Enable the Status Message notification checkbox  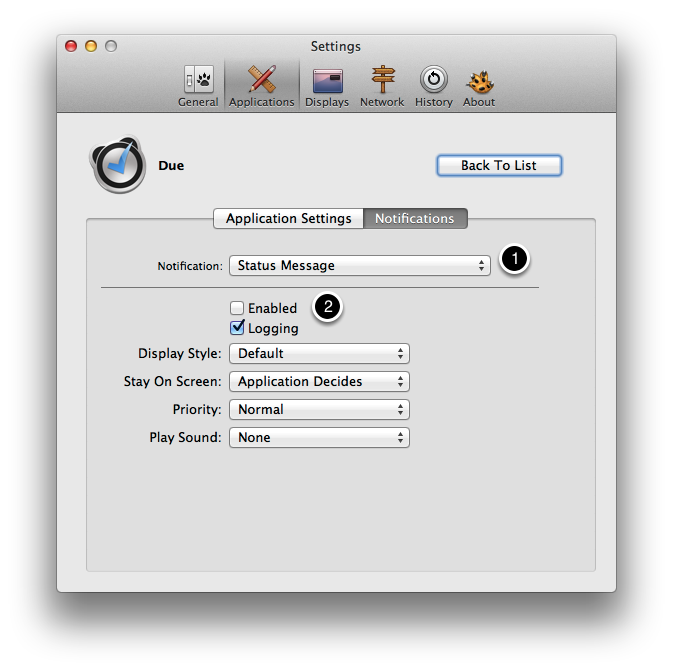click(x=237, y=308)
